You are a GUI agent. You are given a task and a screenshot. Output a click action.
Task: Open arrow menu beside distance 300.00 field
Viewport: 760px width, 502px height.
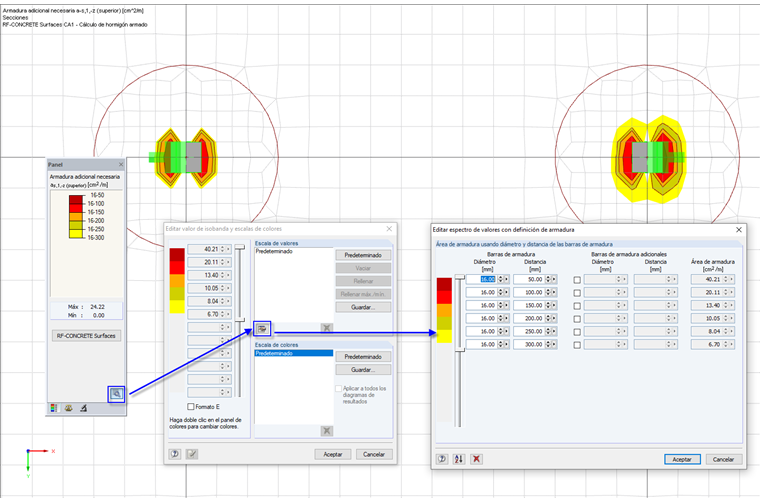(x=554, y=344)
